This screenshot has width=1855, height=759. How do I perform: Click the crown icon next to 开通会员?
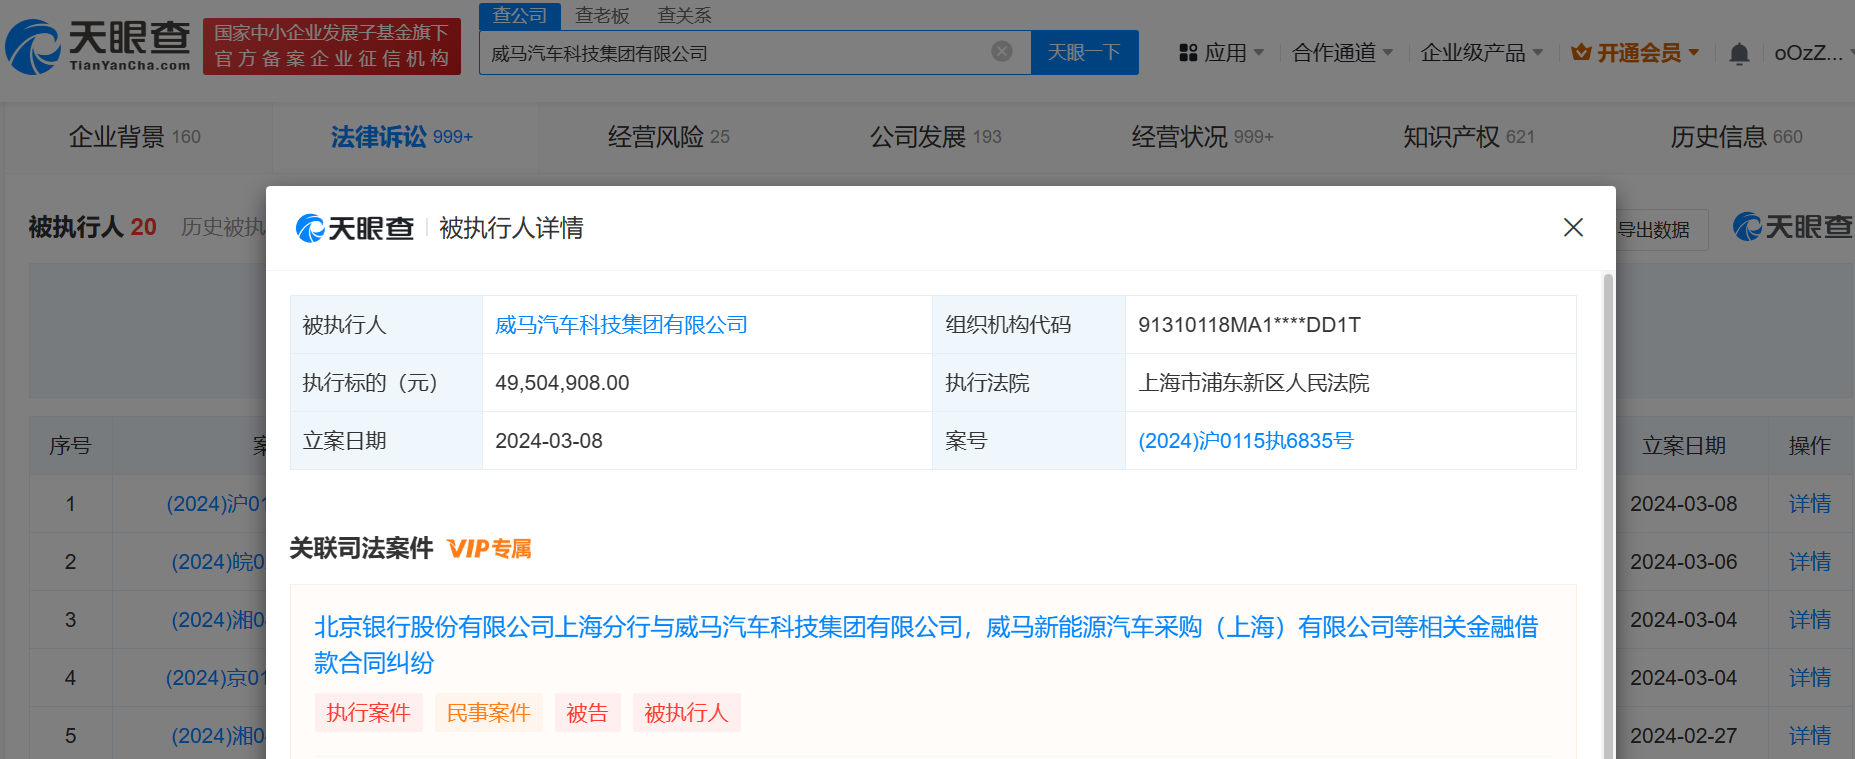click(1581, 52)
